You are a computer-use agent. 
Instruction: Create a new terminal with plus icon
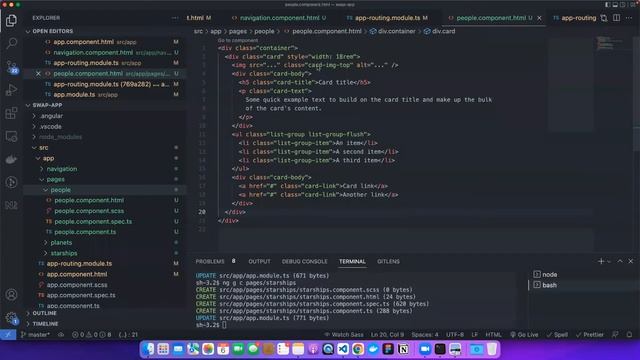pyautogui.click(x=601, y=261)
